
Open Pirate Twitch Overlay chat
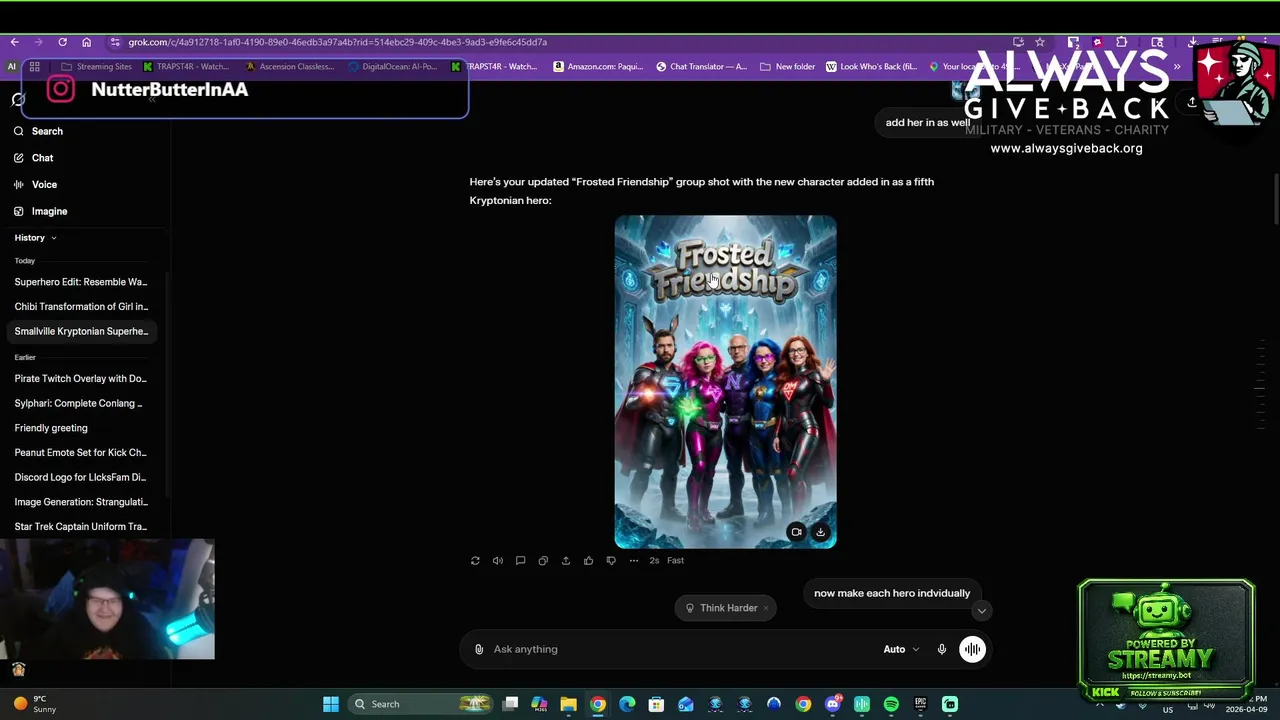tap(81, 379)
